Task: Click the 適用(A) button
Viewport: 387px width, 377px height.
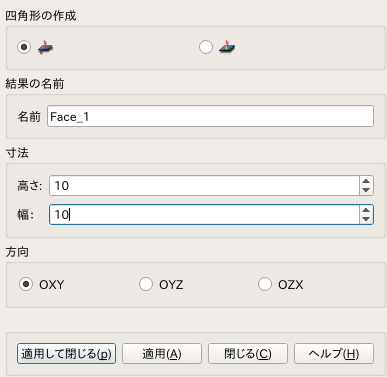Action: point(162,354)
